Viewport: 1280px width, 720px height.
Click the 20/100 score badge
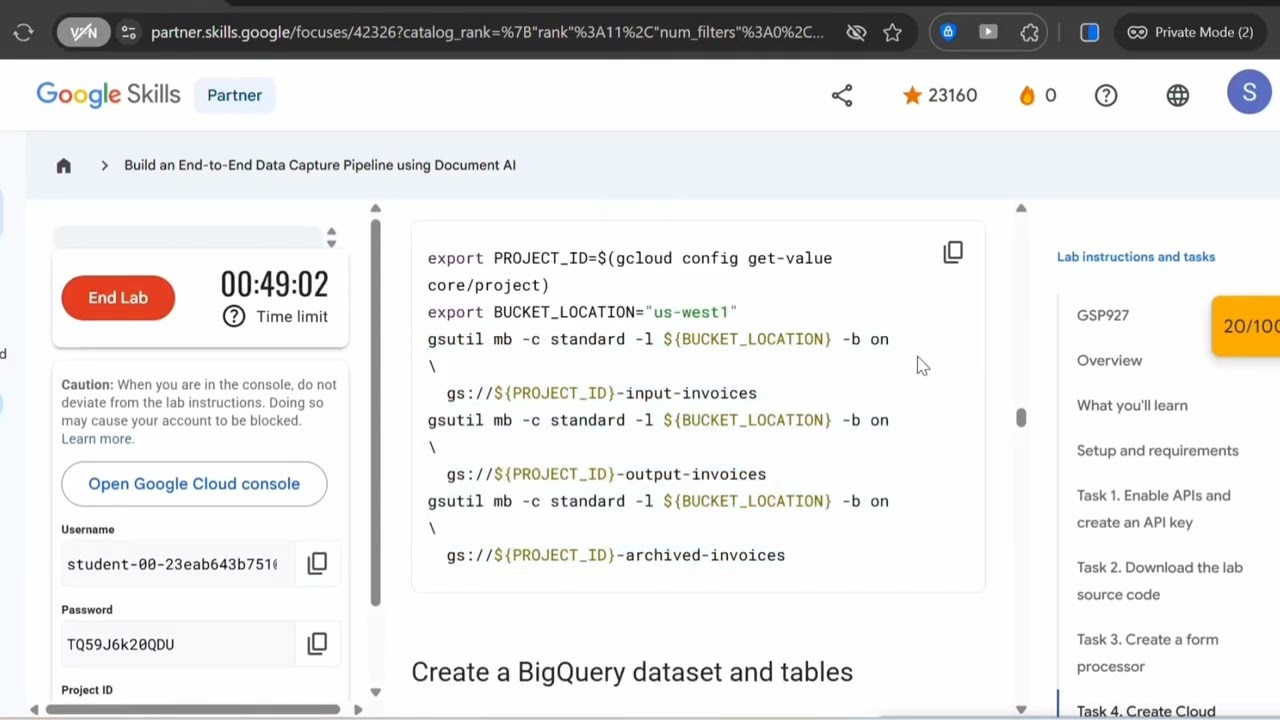1246,326
